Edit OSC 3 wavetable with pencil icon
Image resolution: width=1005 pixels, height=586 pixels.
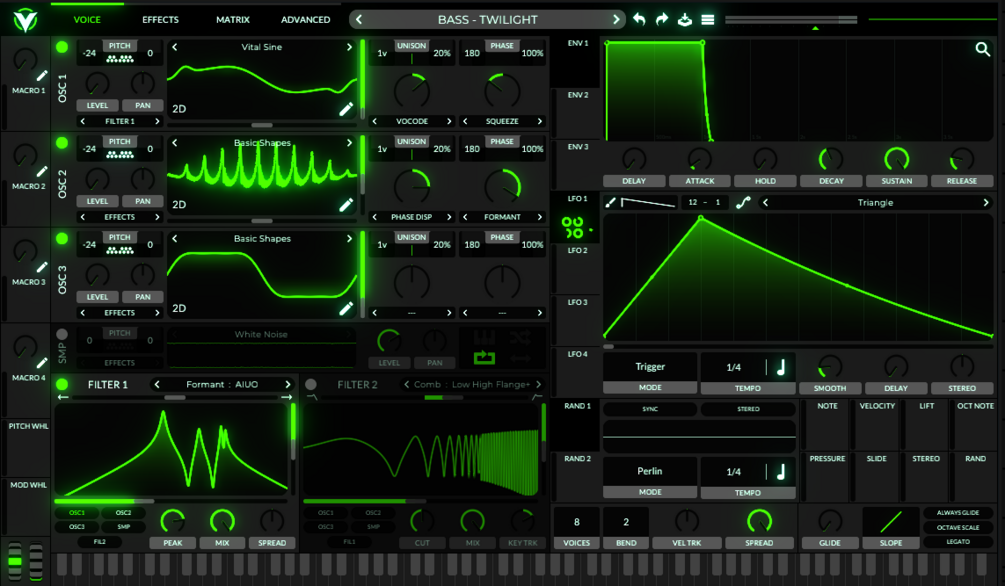[x=346, y=308]
